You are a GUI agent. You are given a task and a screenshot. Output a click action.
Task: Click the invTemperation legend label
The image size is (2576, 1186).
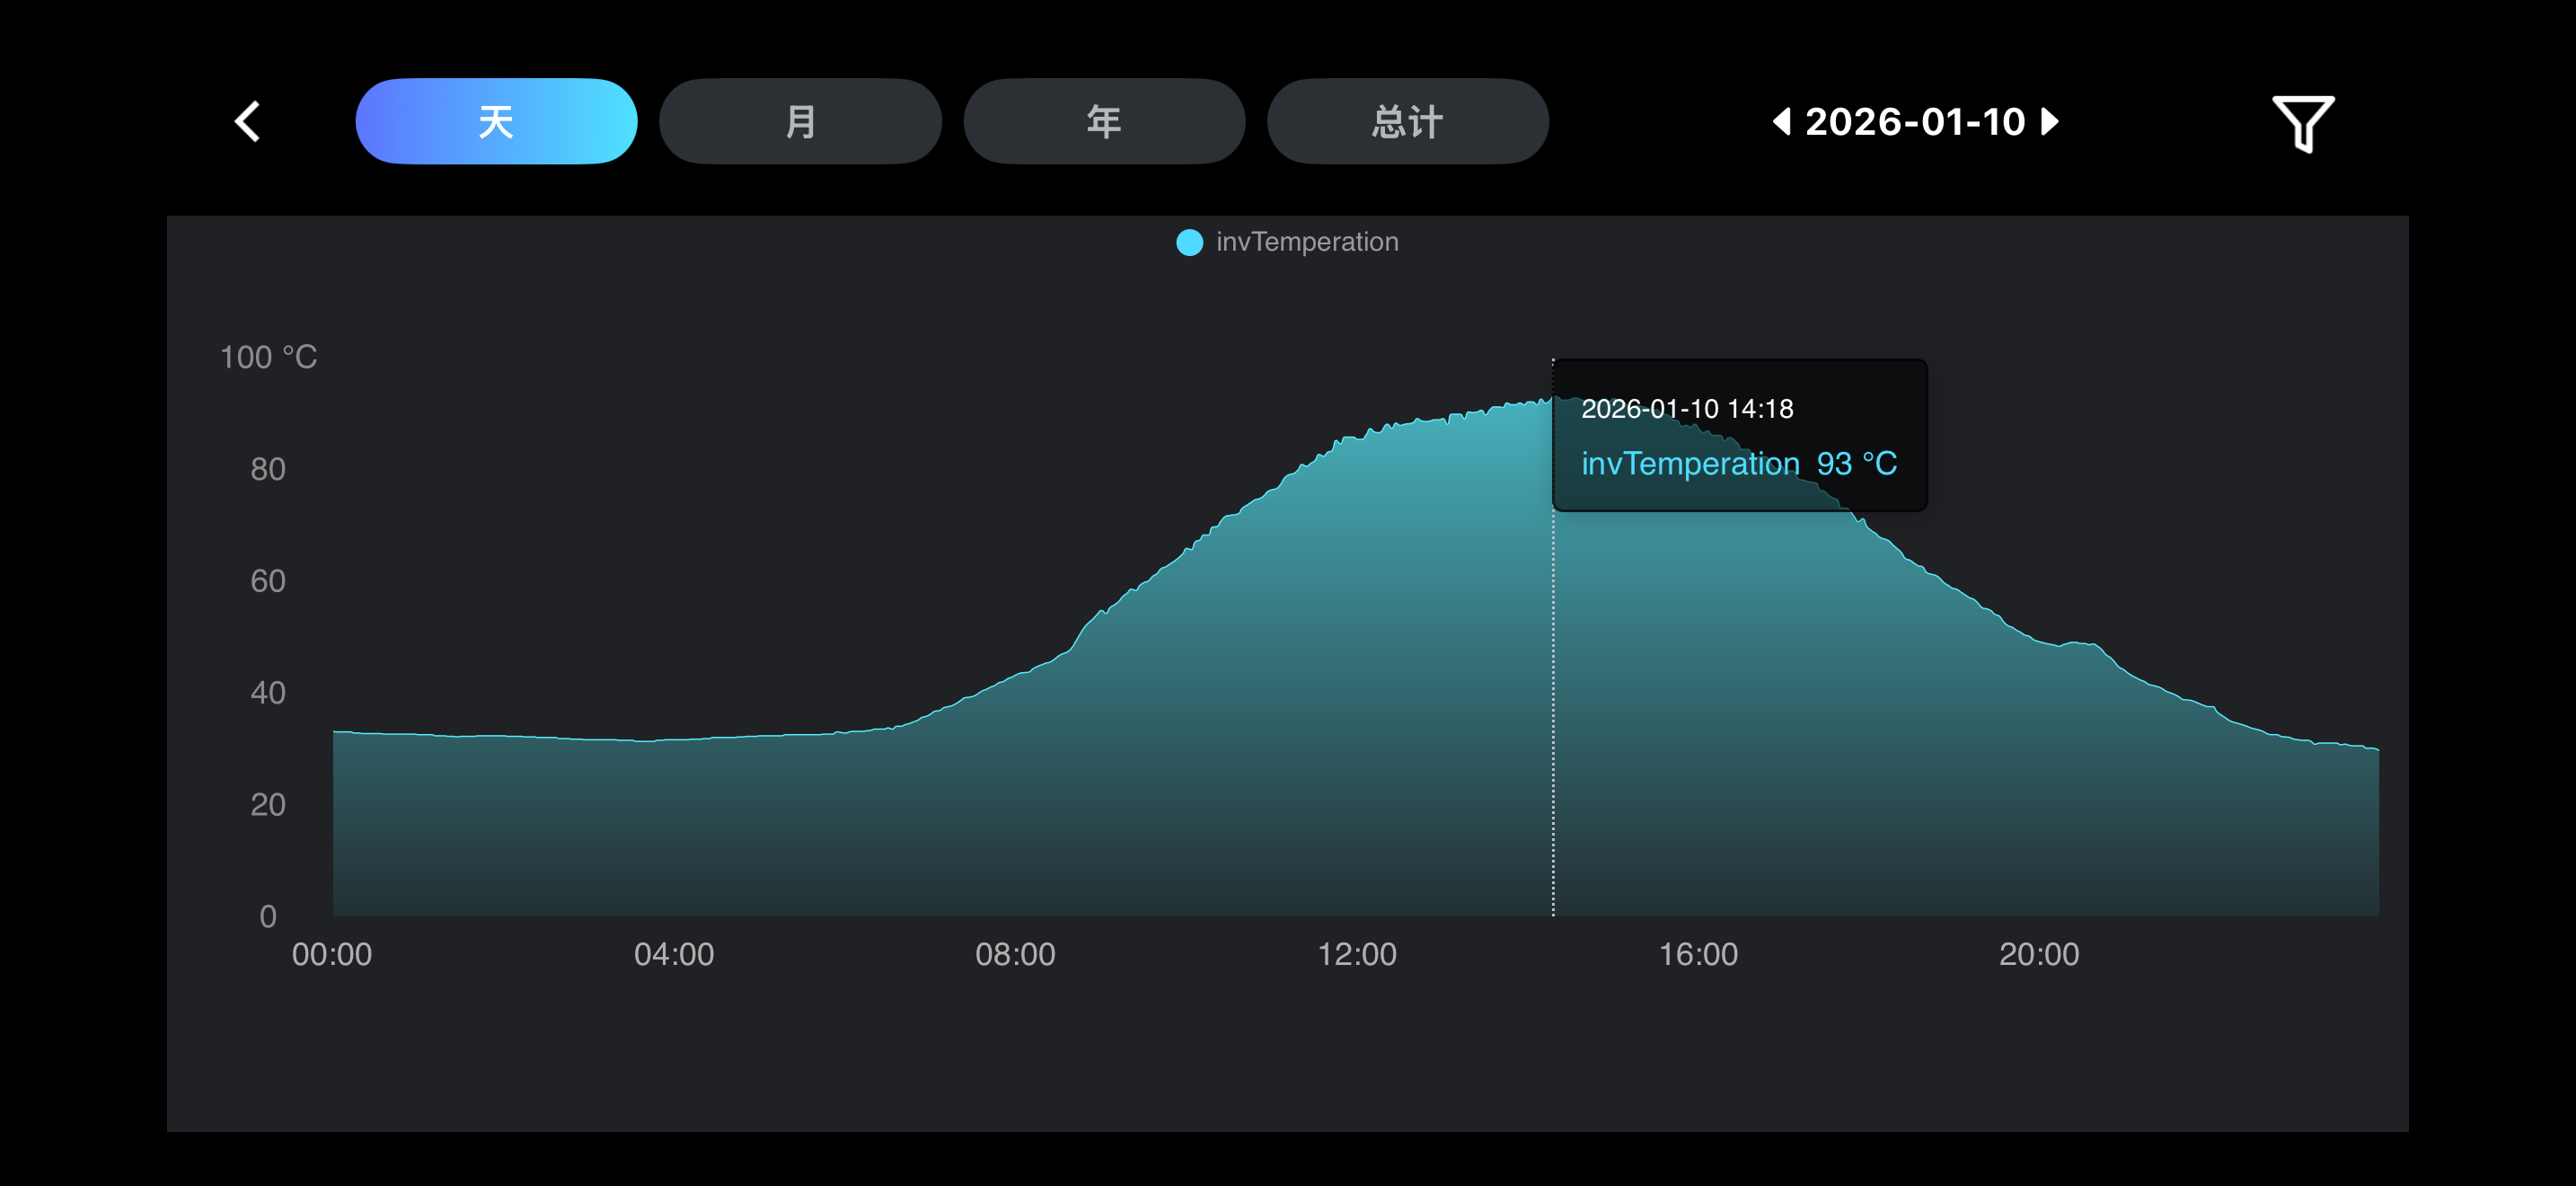coord(1306,242)
